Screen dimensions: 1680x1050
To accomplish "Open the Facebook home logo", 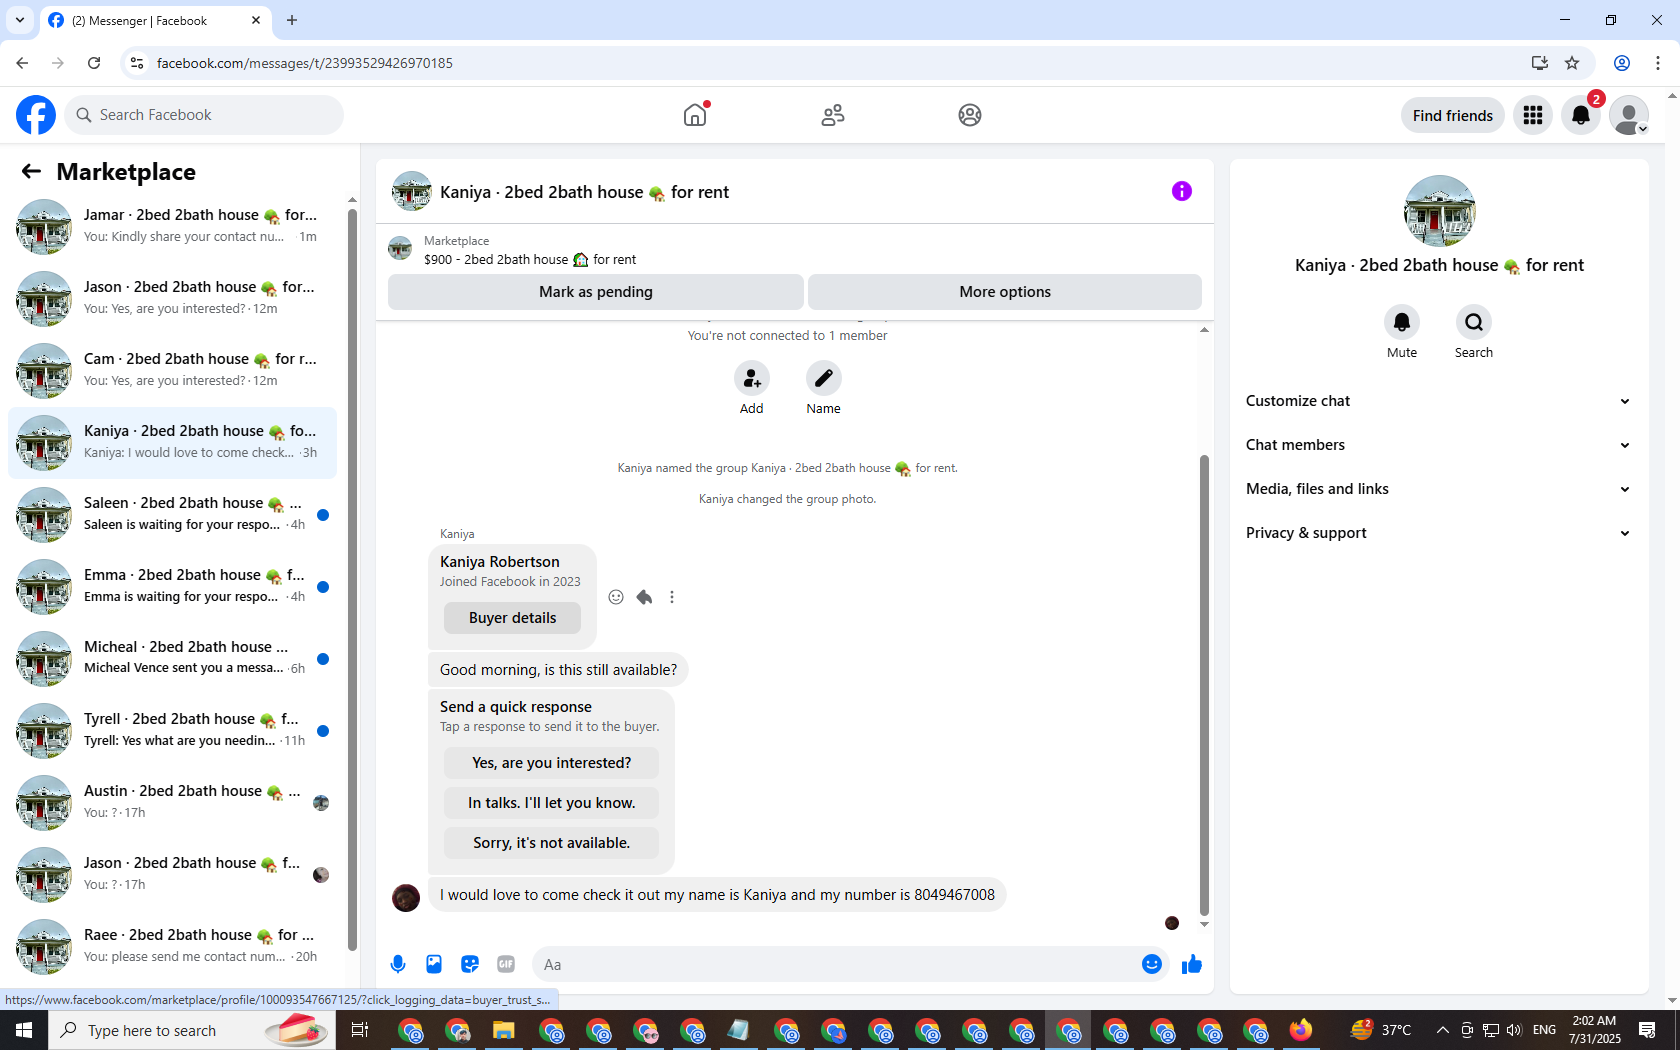I will pyautogui.click(x=36, y=115).
